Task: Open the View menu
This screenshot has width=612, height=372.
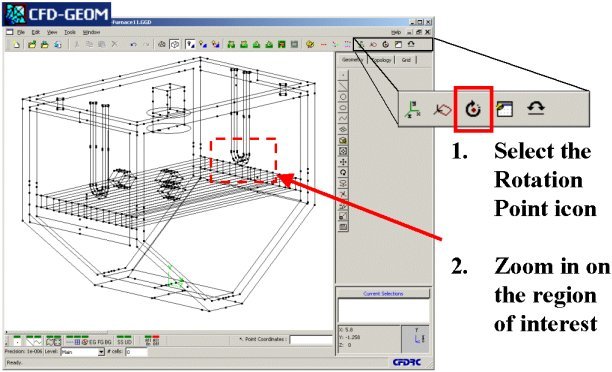Action: 52,32
